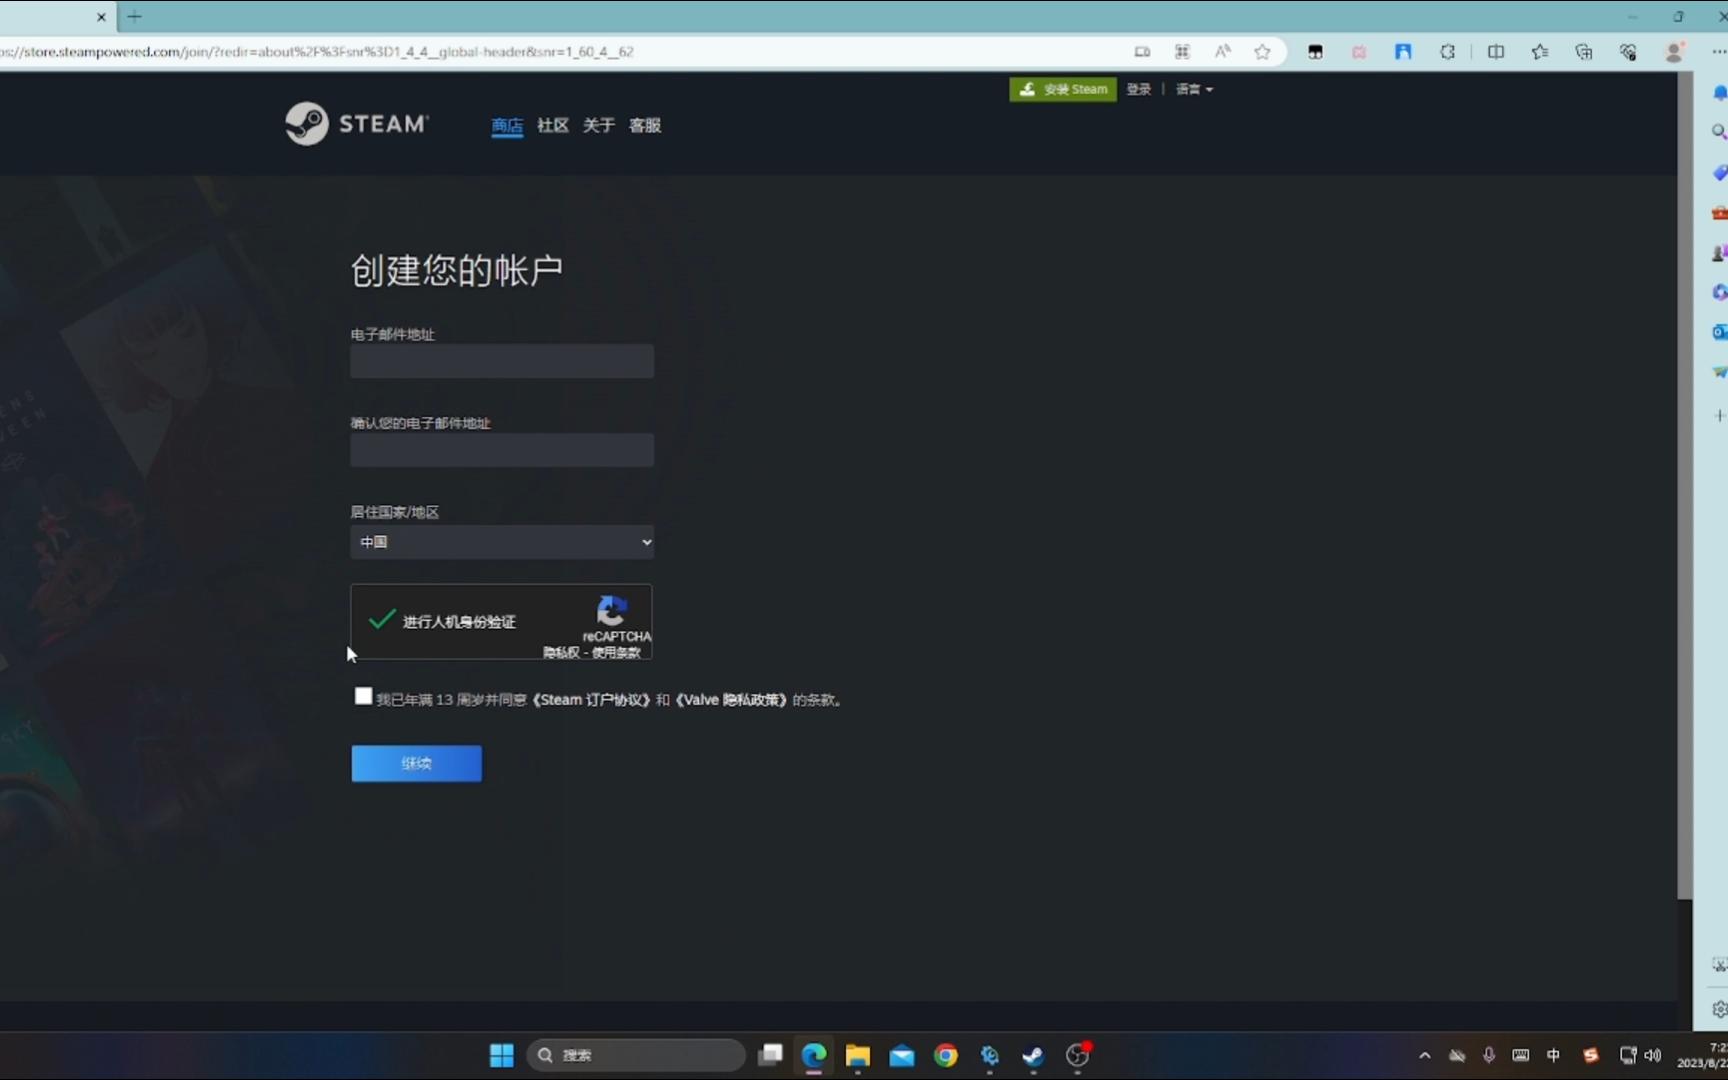1728x1080 pixels.
Task: Open the red toolbox icon in sidebar
Action: 1719,212
